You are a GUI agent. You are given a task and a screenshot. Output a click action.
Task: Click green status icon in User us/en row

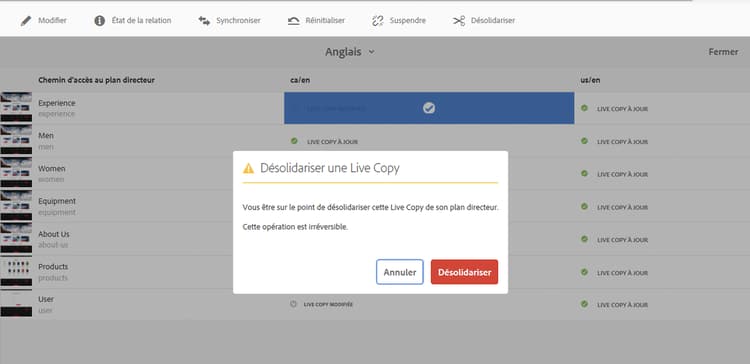(x=584, y=304)
